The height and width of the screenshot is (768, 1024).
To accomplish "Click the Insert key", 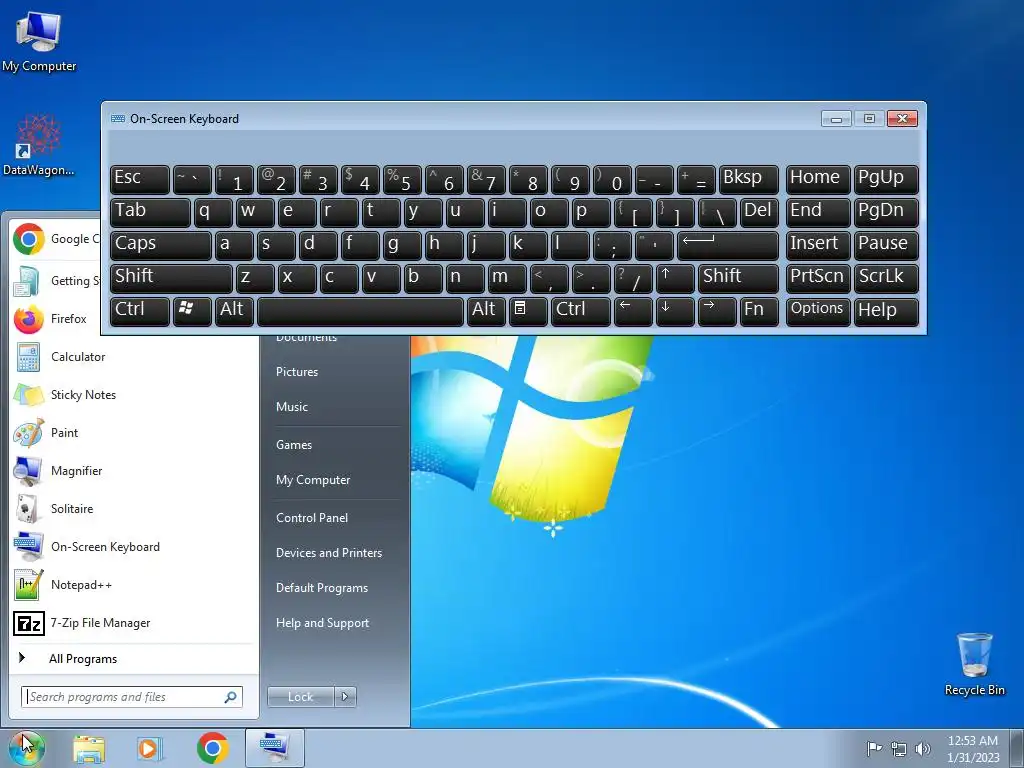I will pyautogui.click(x=818, y=246).
